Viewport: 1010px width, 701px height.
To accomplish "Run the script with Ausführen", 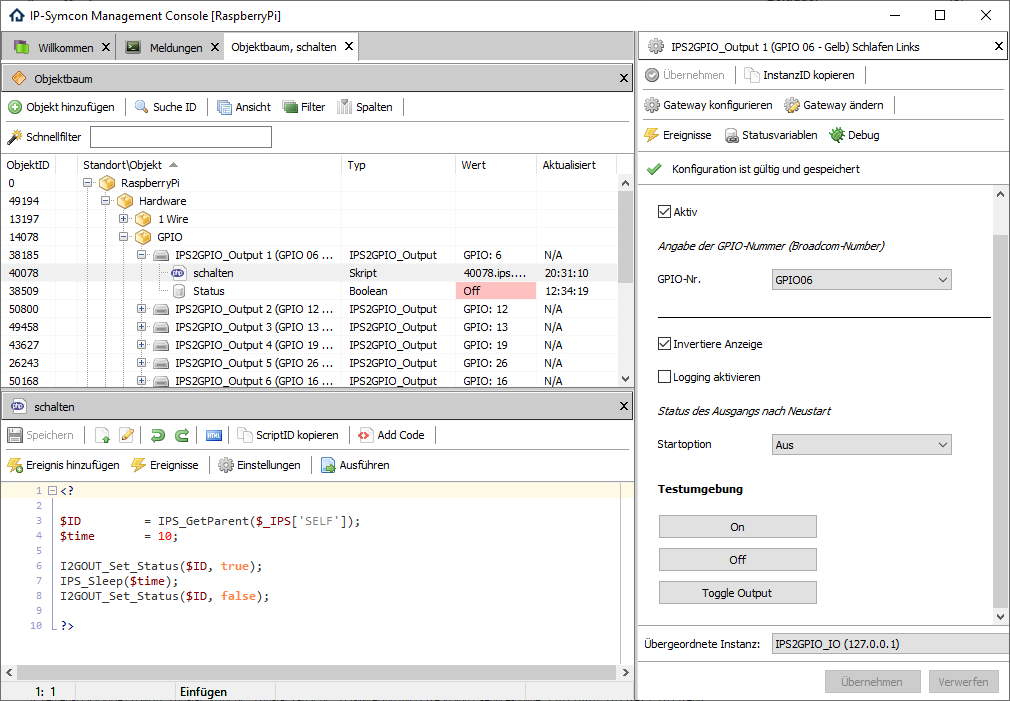I will 356,465.
